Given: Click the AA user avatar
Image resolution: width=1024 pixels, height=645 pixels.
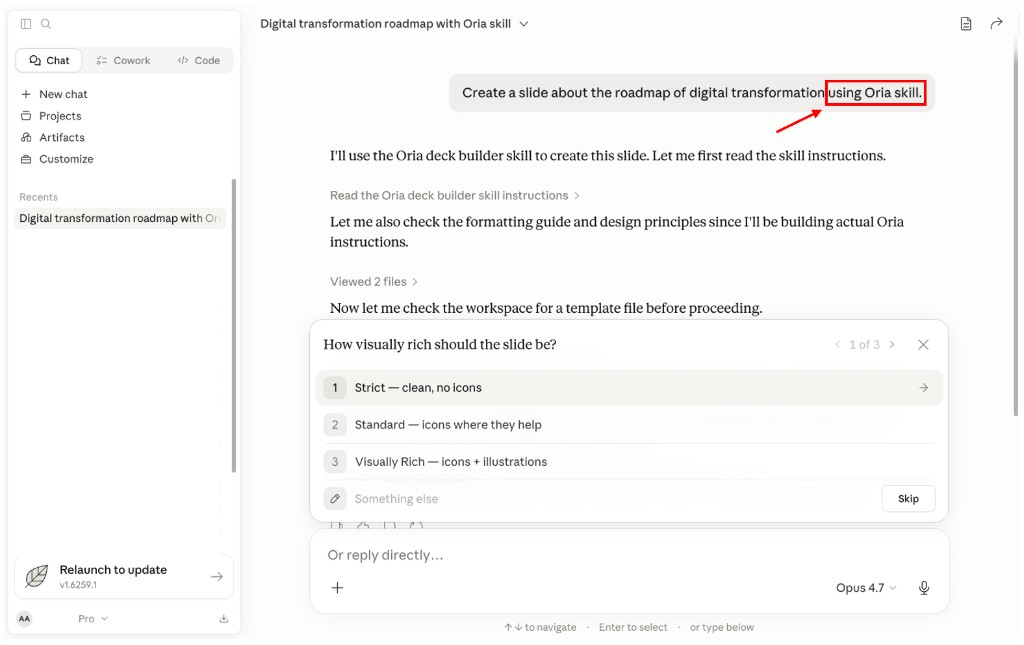Looking at the screenshot, I should pos(24,618).
